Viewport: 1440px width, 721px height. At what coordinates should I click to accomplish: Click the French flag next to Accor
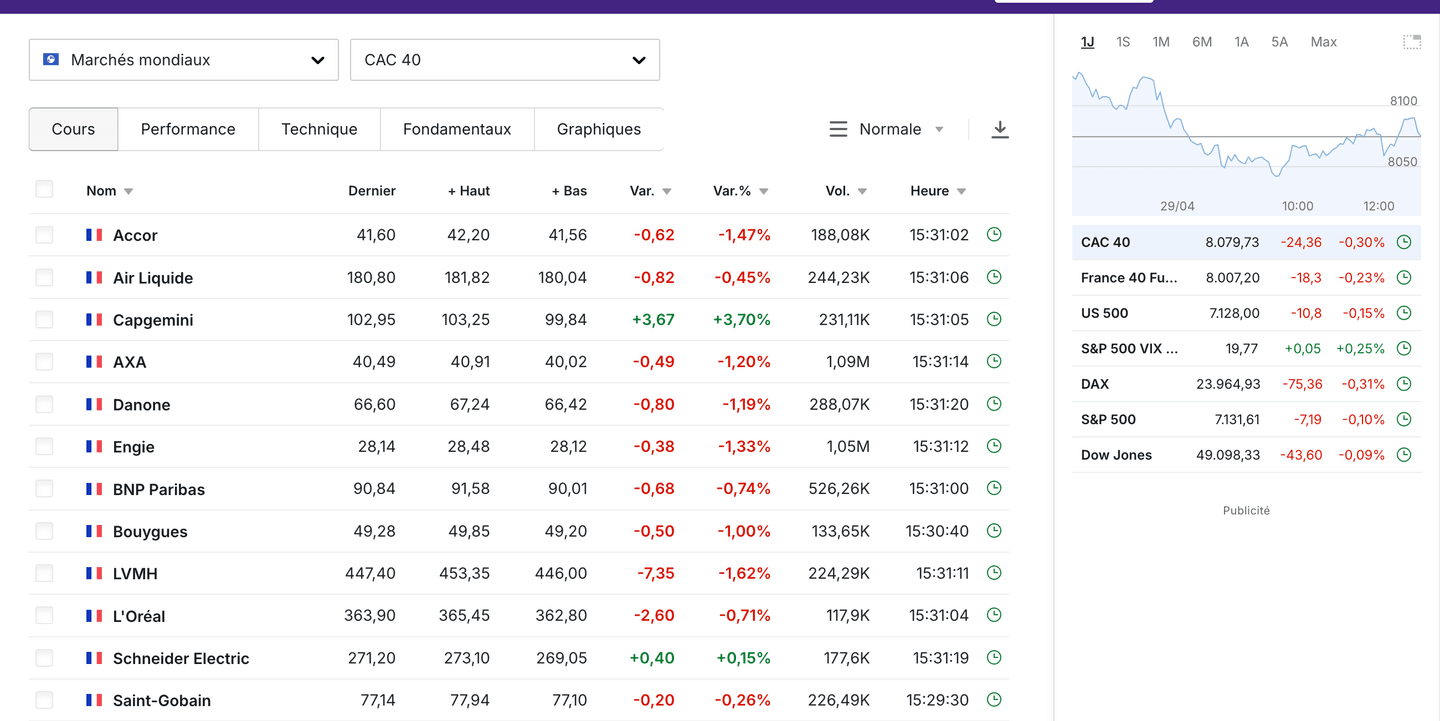(94, 235)
